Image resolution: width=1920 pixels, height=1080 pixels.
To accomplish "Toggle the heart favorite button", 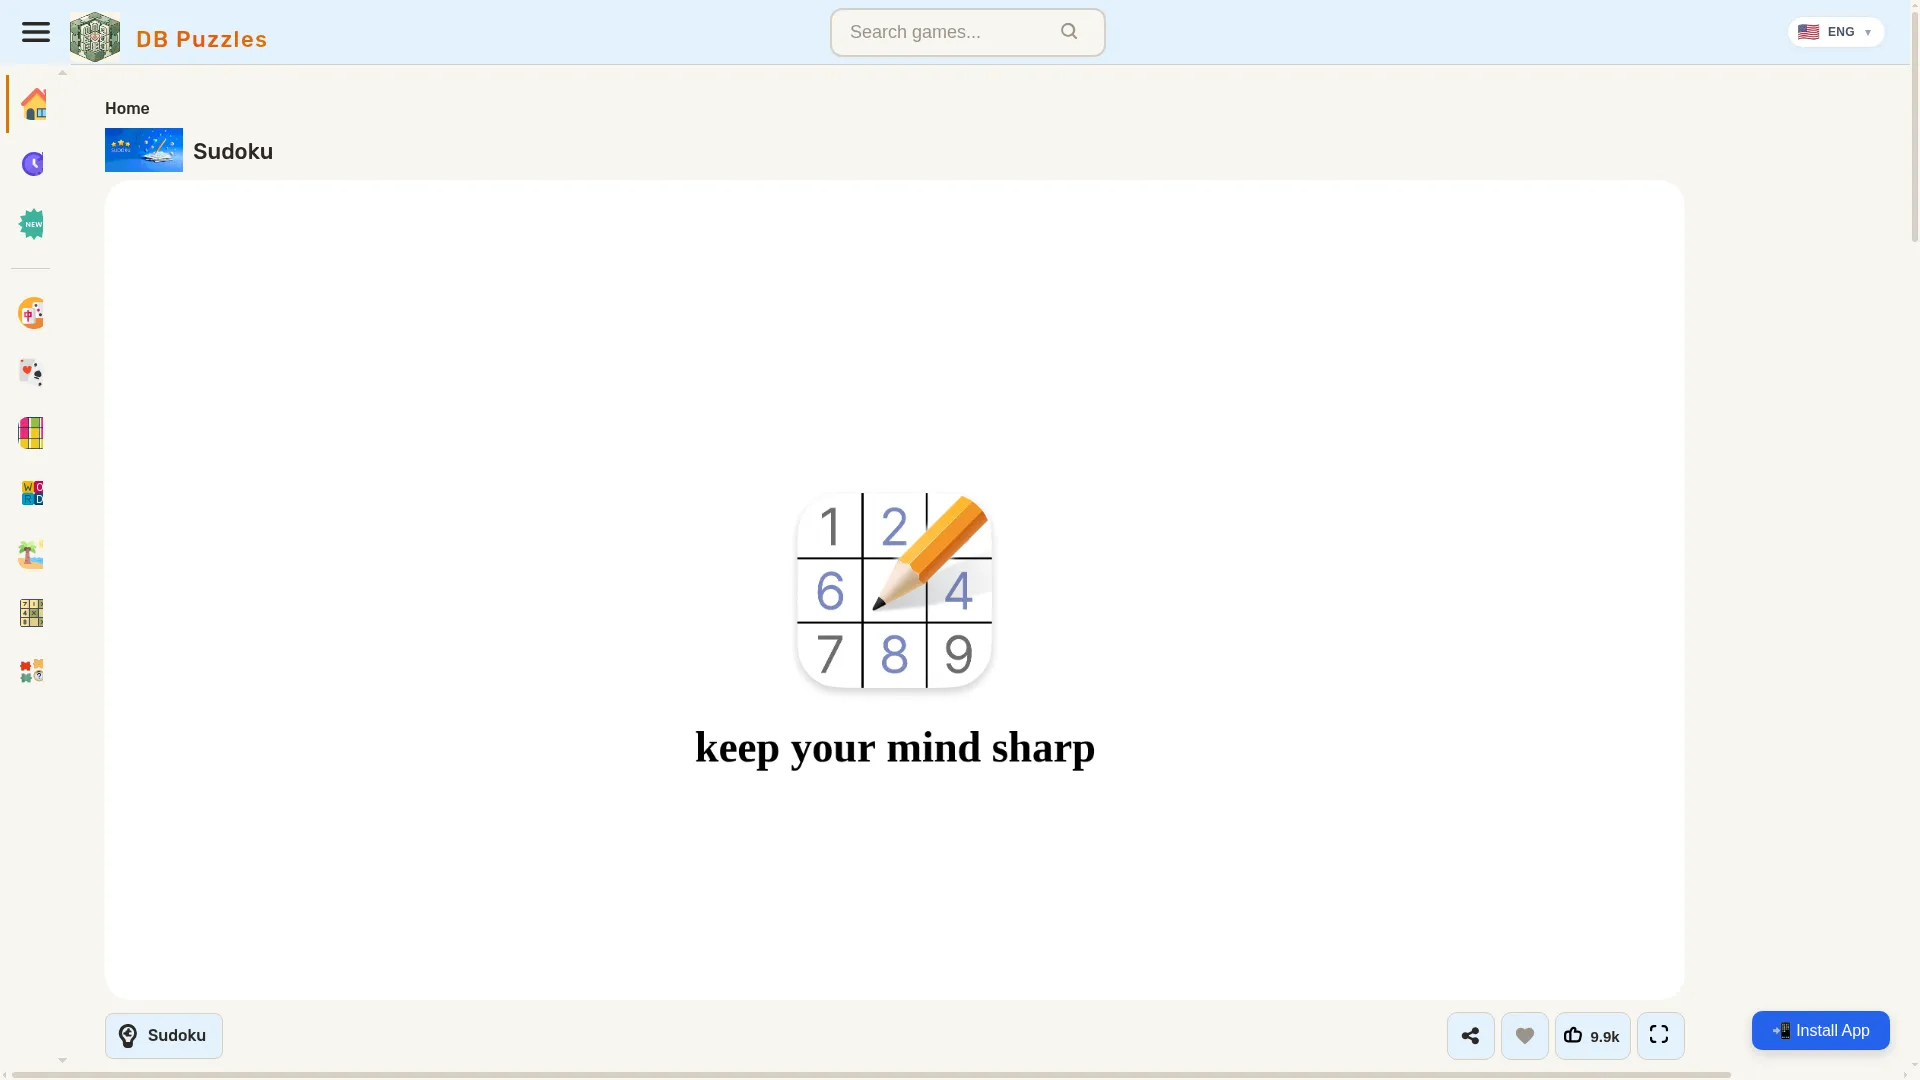I will [1525, 1036].
